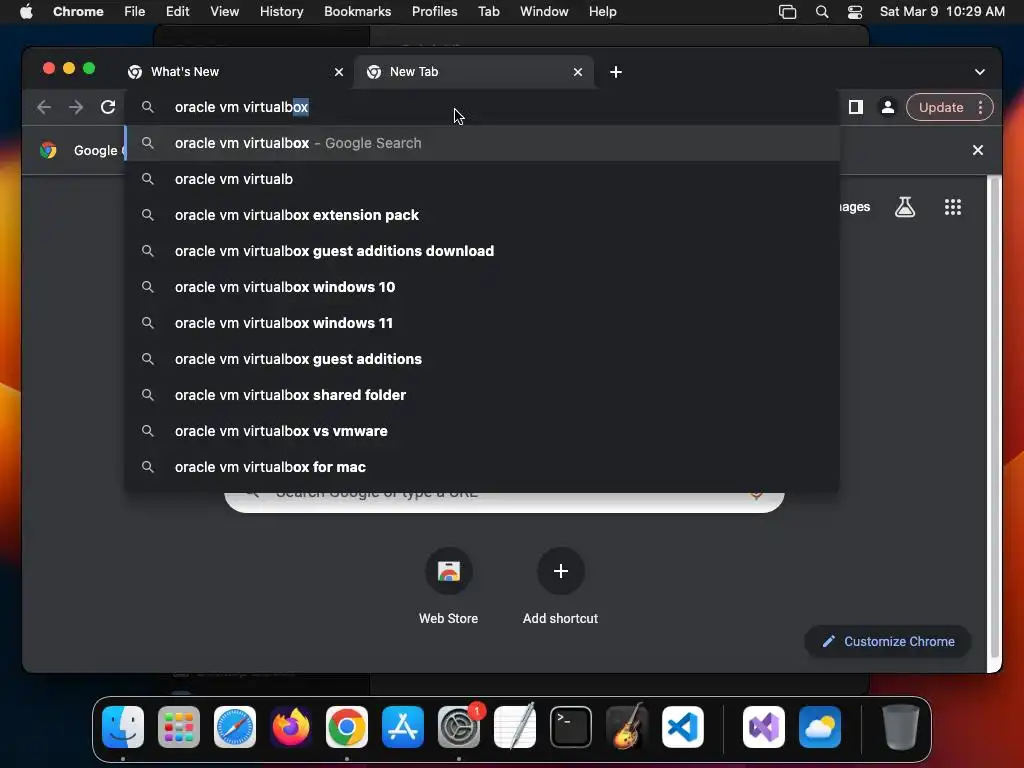1024x768 pixels.
Task: Go forward using the forward arrow
Action: coord(76,107)
